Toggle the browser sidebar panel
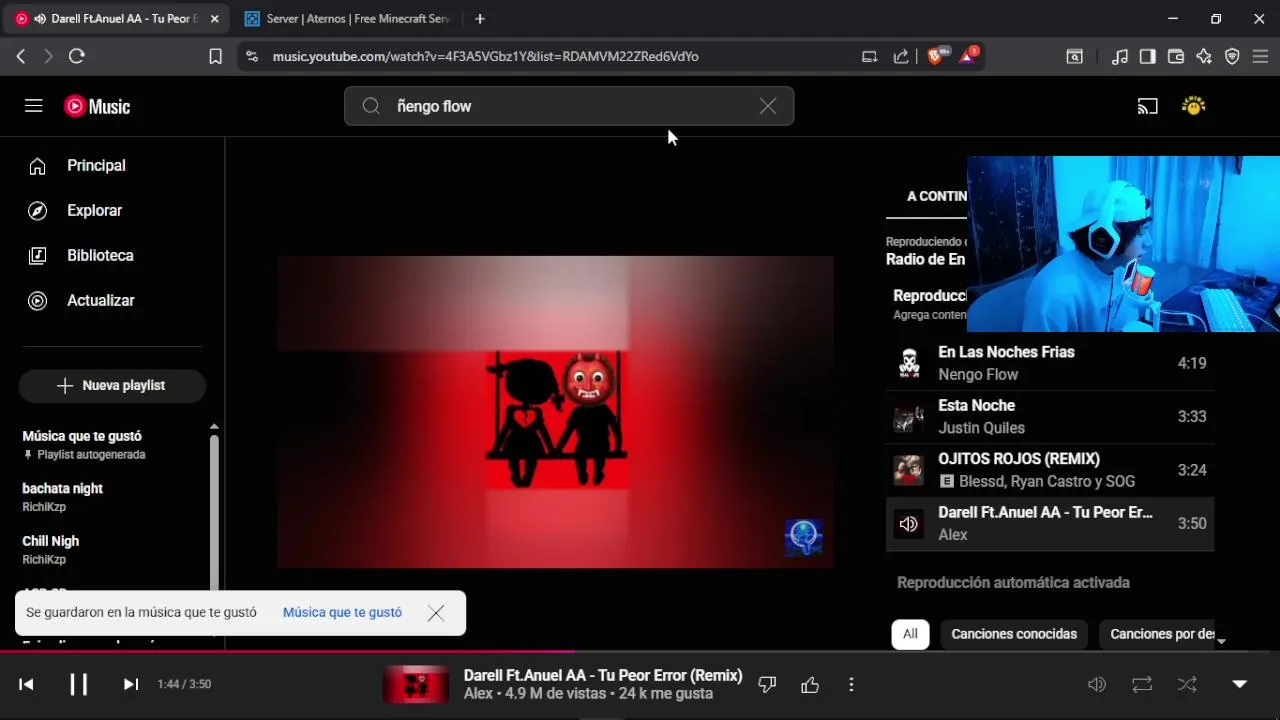1280x720 pixels. (x=1148, y=57)
